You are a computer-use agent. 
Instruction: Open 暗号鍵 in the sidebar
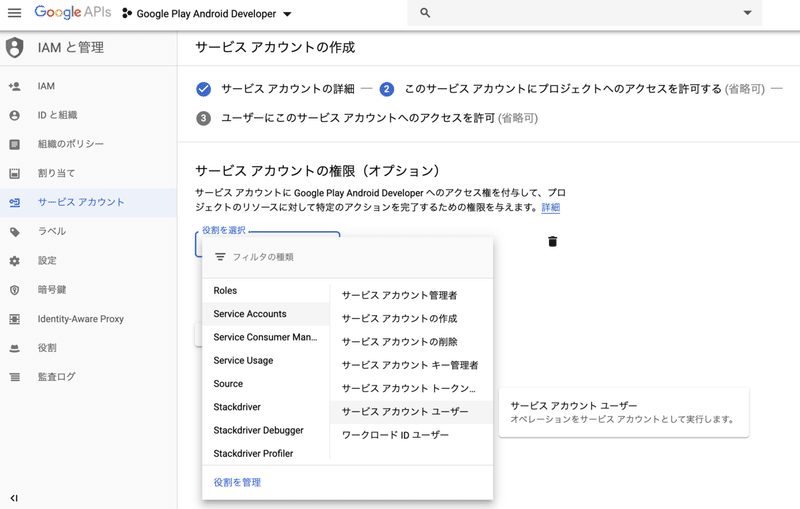pyautogui.click(x=88, y=290)
